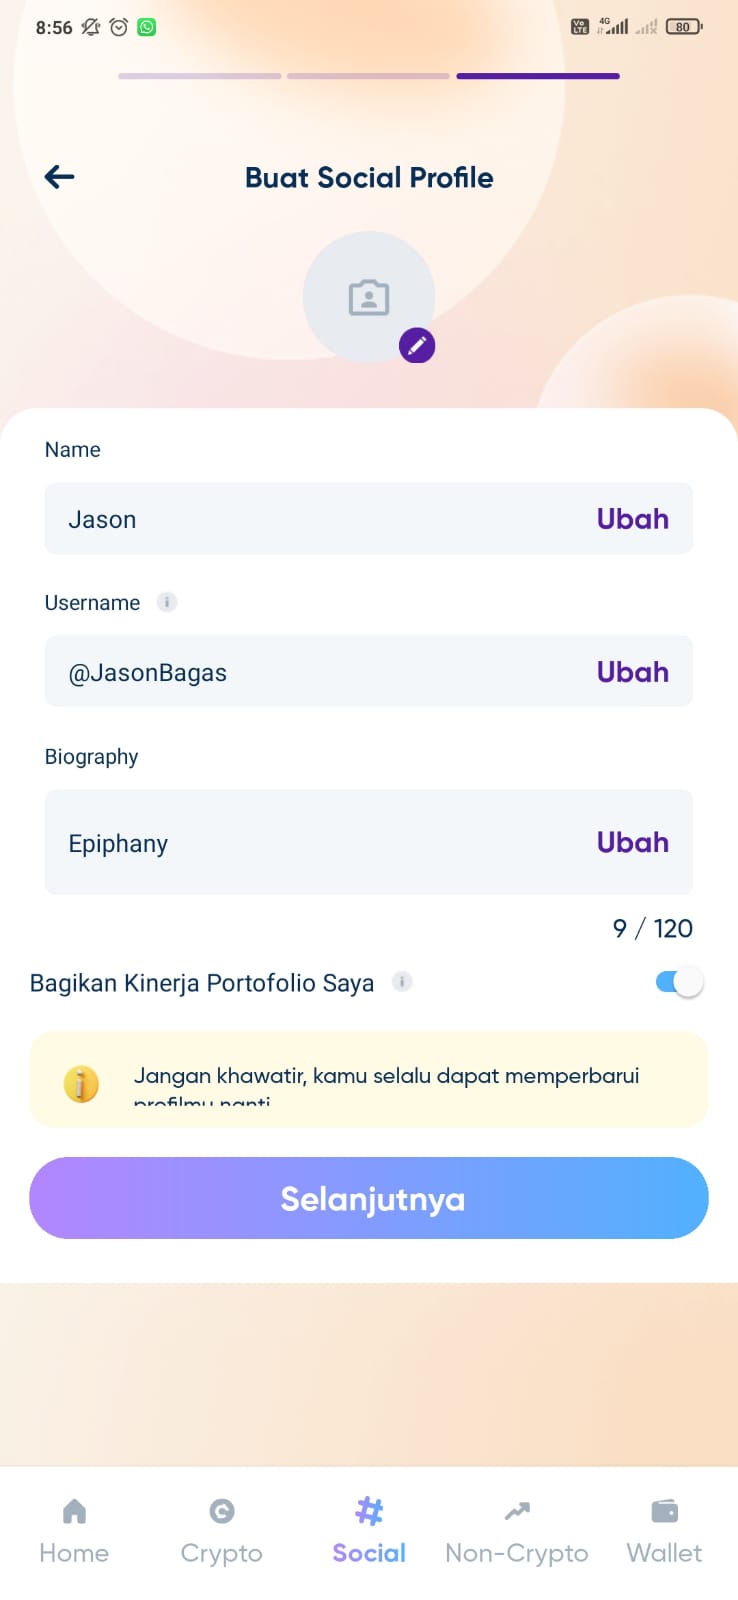Switch to the Home tab

pyautogui.click(x=74, y=1531)
